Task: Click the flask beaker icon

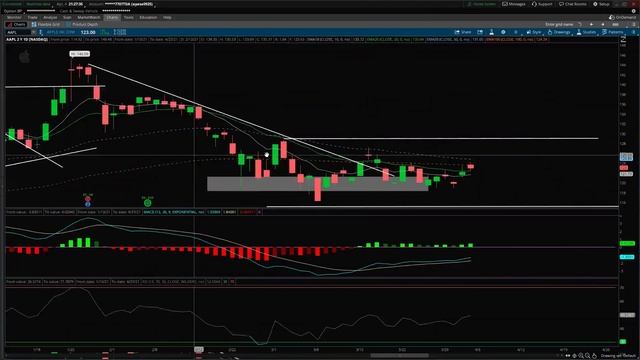Action: click(491, 32)
